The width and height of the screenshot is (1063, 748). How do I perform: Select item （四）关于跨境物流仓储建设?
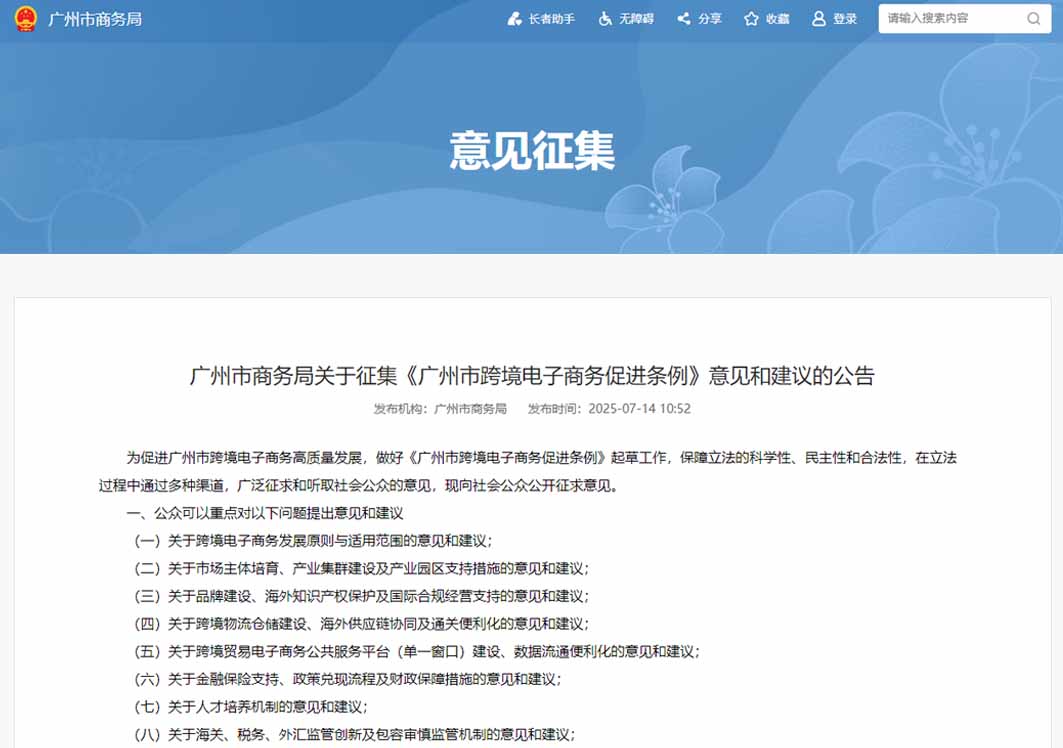361,624
